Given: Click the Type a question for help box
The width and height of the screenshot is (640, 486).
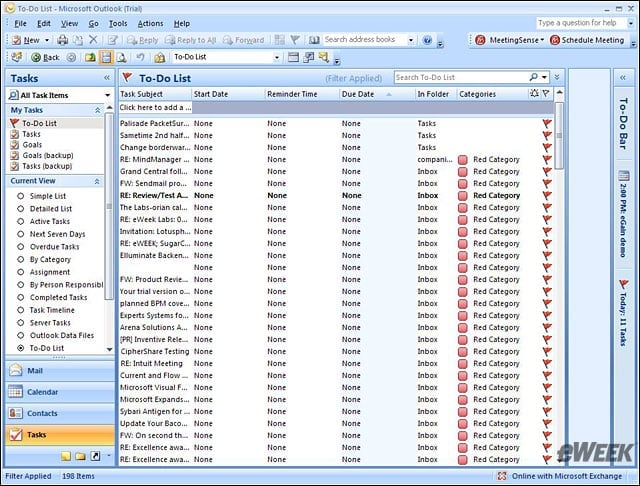Looking at the screenshot, I should coord(581,23).
